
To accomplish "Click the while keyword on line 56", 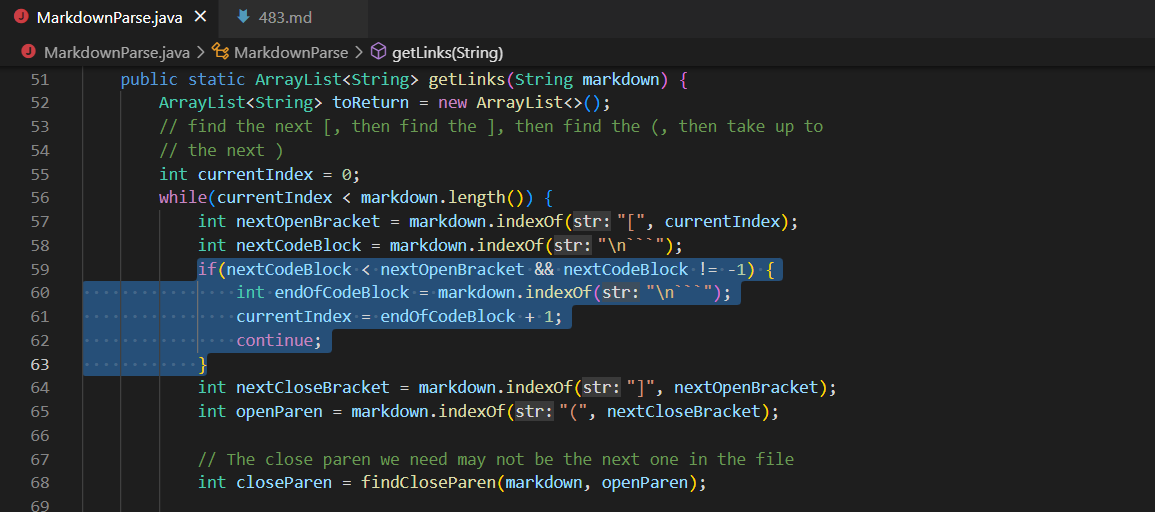I will click(182, 198).
